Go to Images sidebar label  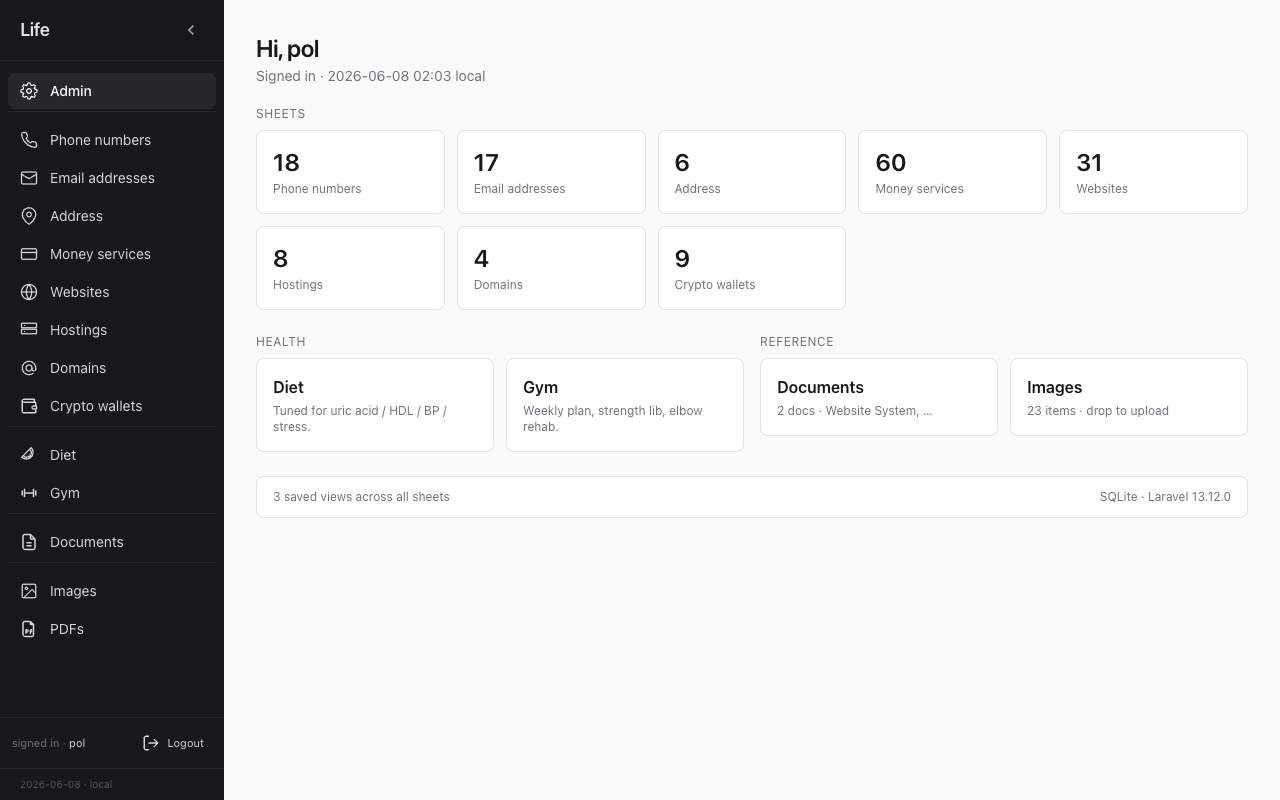73,591
